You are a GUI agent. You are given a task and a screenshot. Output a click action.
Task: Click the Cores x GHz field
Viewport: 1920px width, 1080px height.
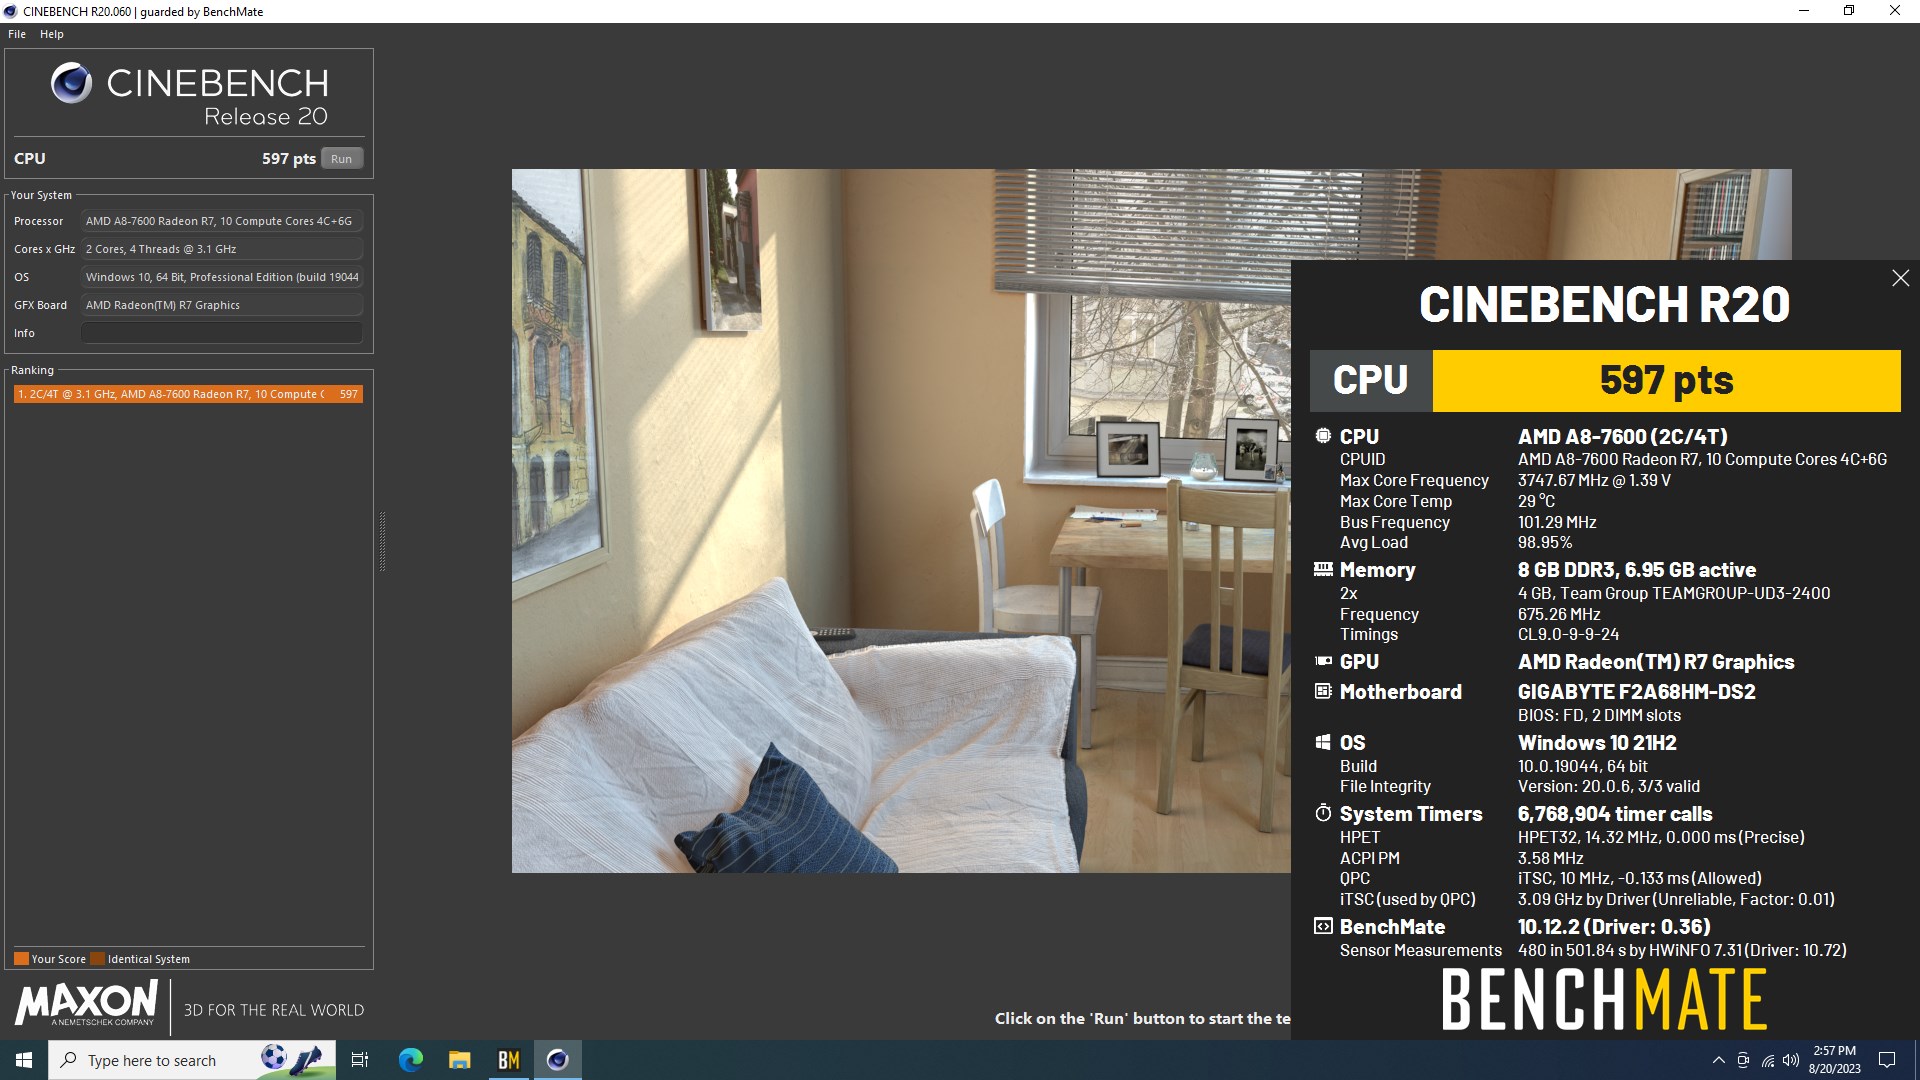(221, 249)
